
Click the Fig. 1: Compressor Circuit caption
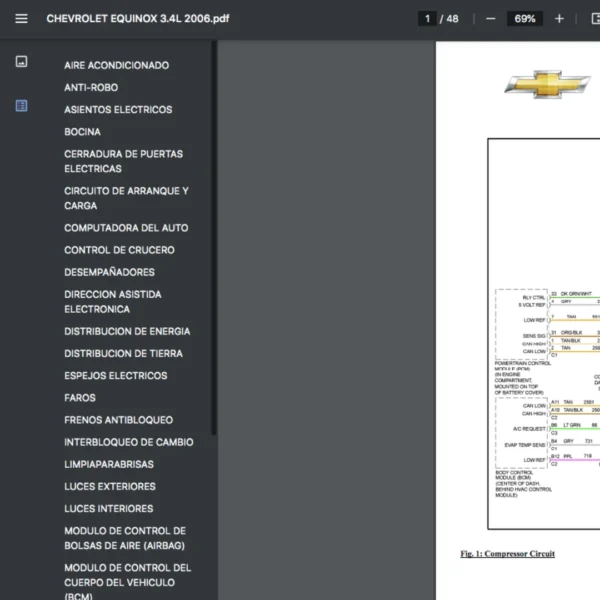point(507,554)
